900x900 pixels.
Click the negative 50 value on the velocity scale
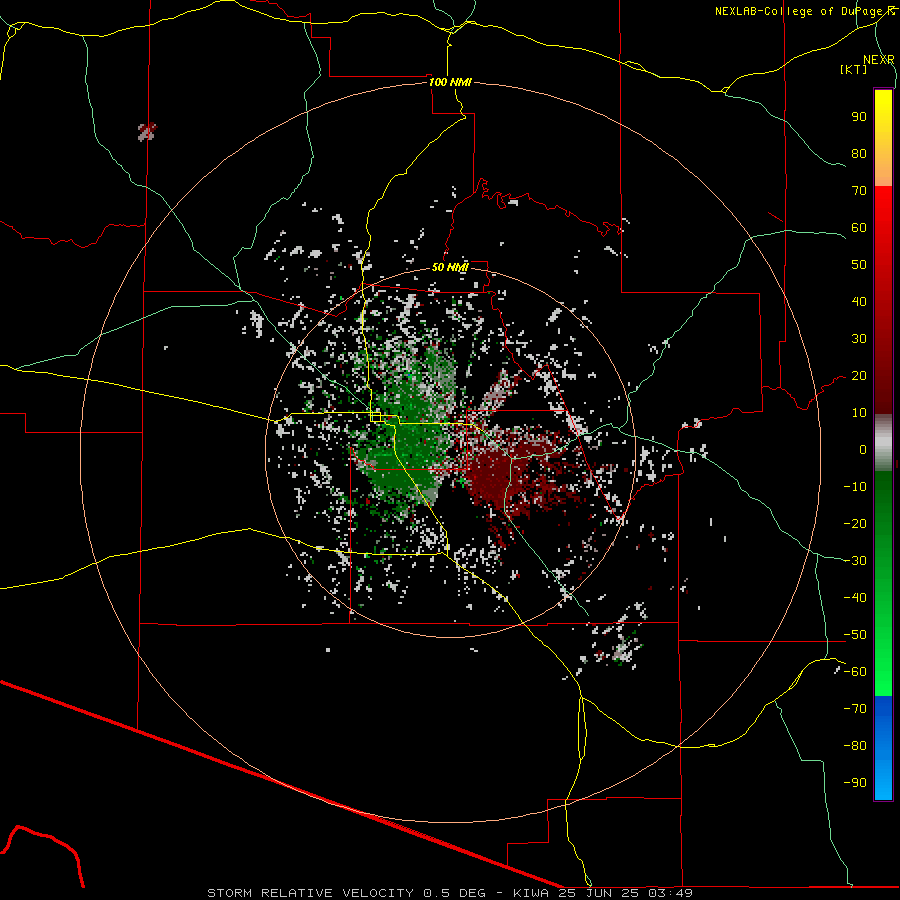tap(855, 635)
